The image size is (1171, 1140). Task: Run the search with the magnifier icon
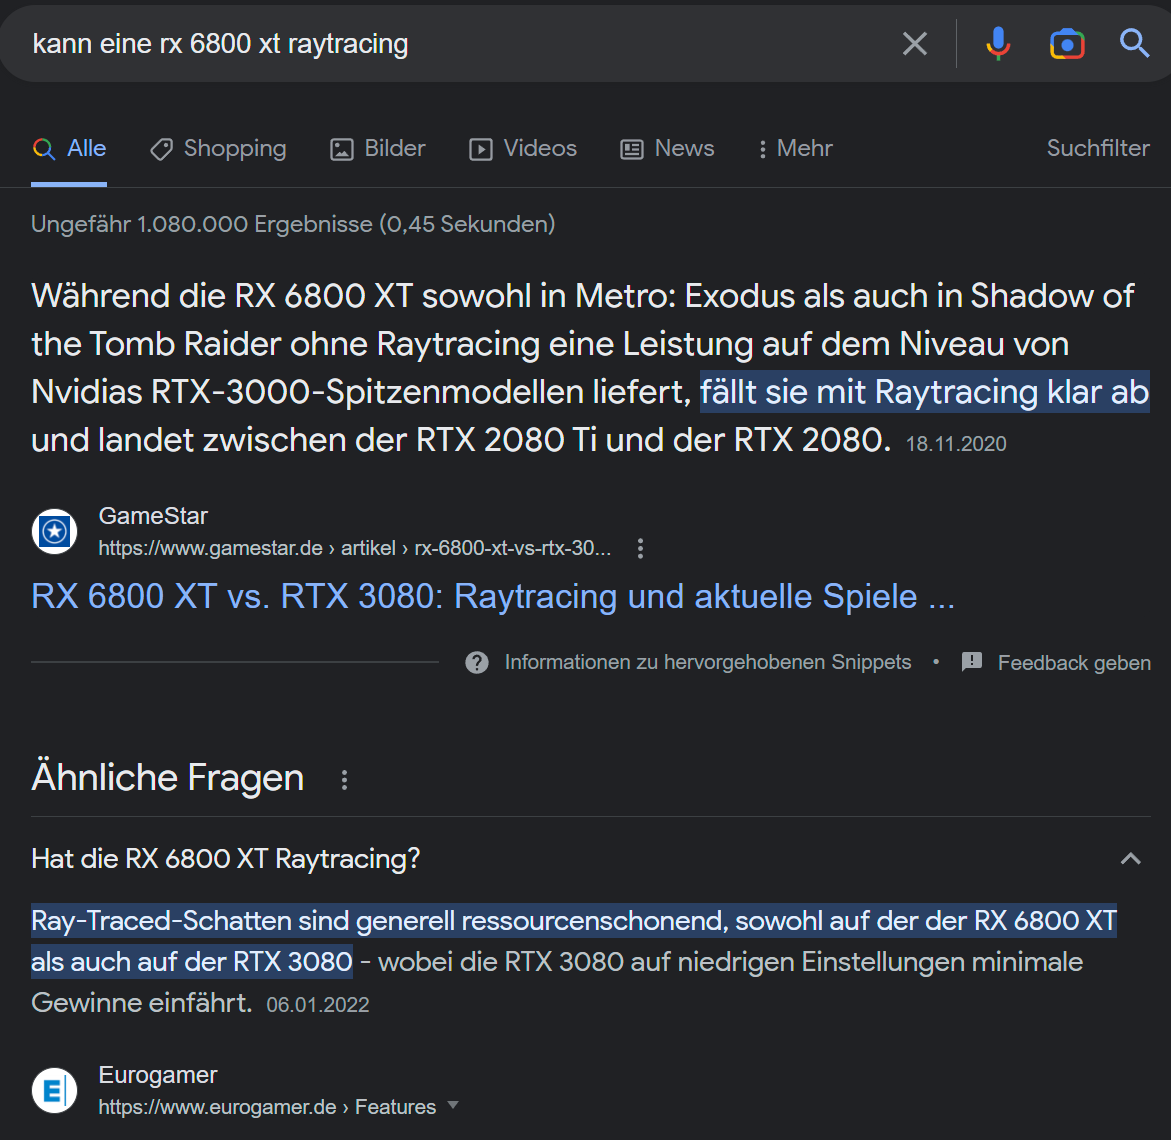click(x=1134, y=43)
